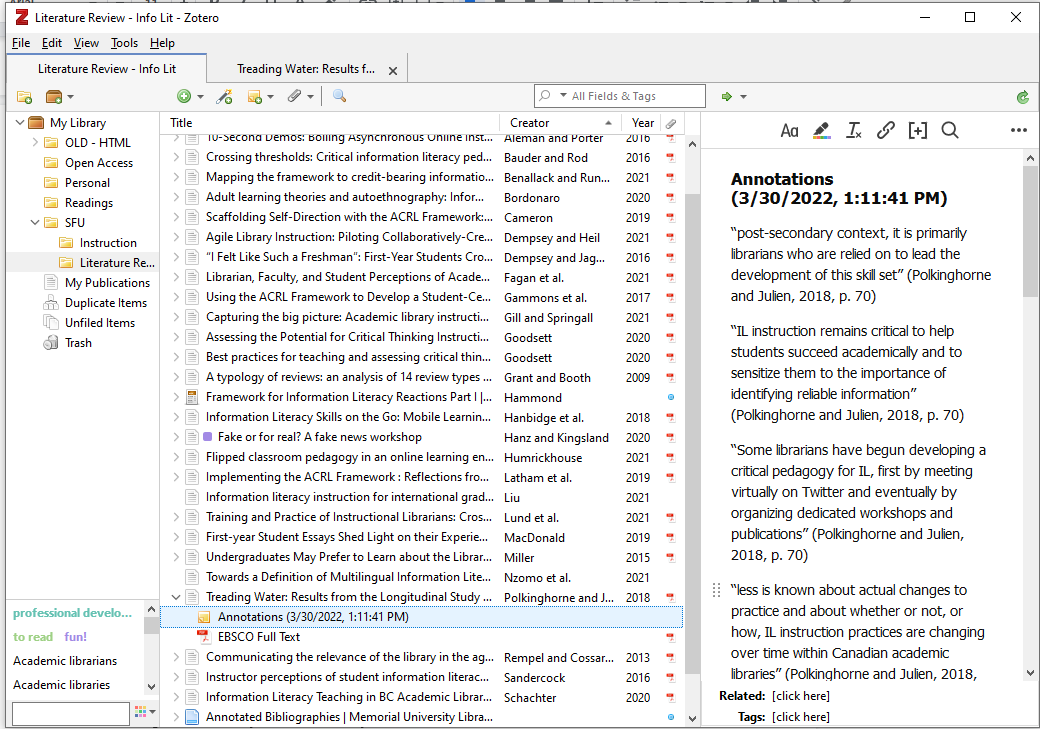This screenshot has height=729, width=1040.
Task: Expand the OLD - HTML collection
Action: [34, 143]
